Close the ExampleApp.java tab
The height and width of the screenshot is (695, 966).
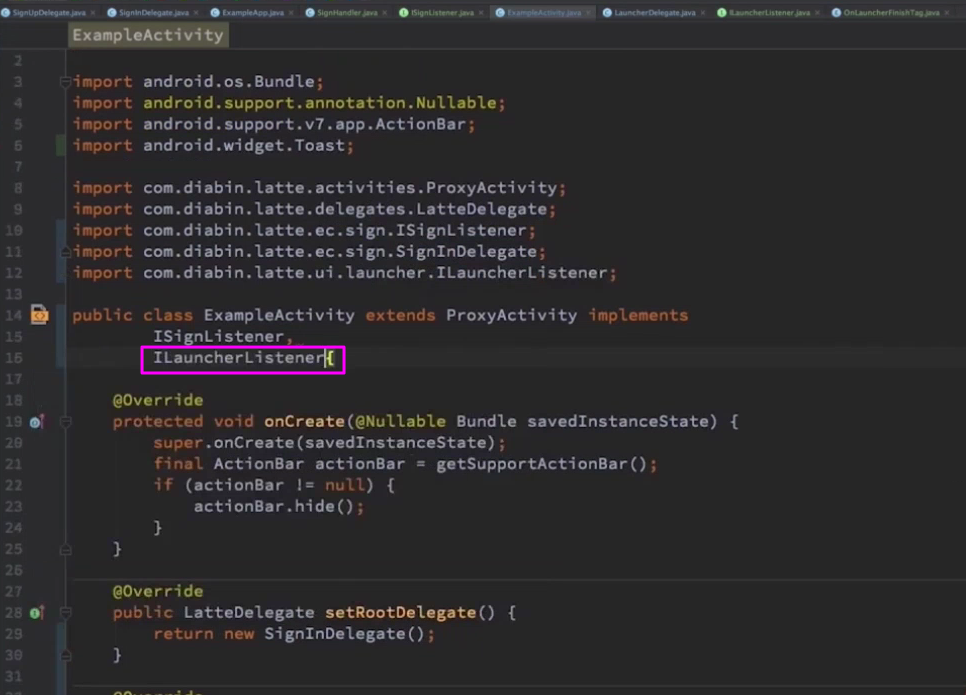(291, 13)
